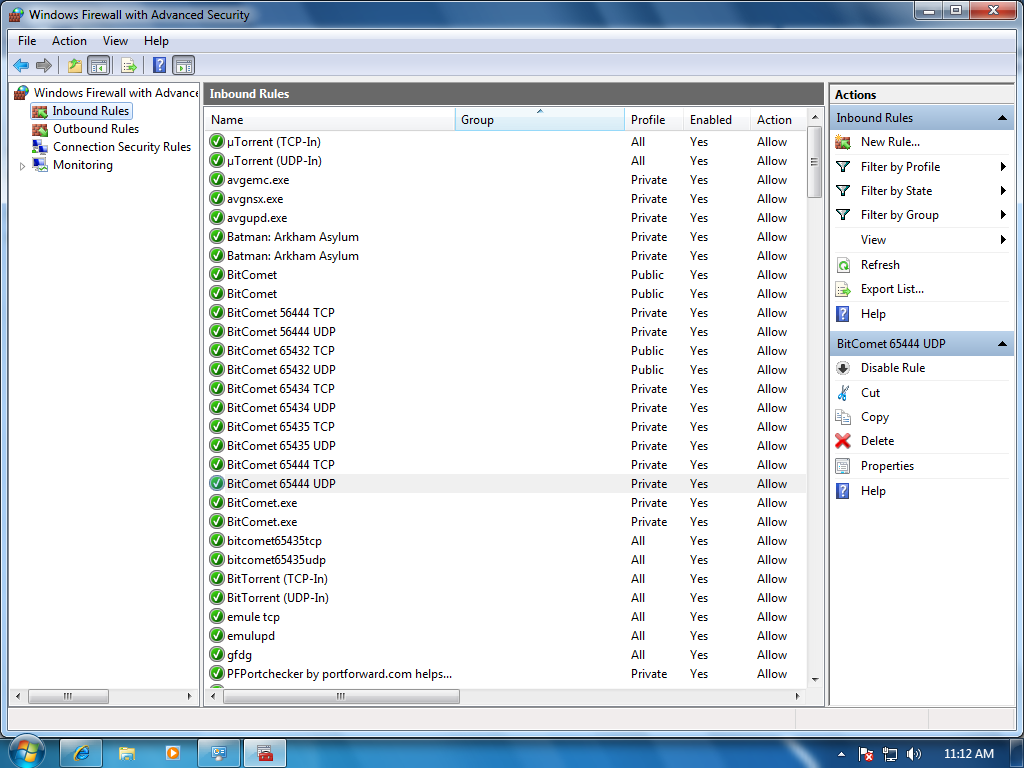Sort by the Profile column header
1024x768 pixels.
(654, 120)
